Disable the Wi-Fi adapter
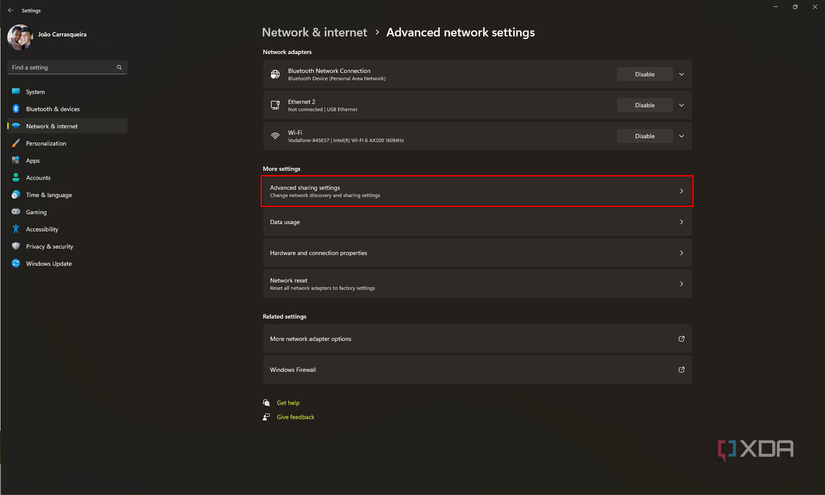 (644, 136)
